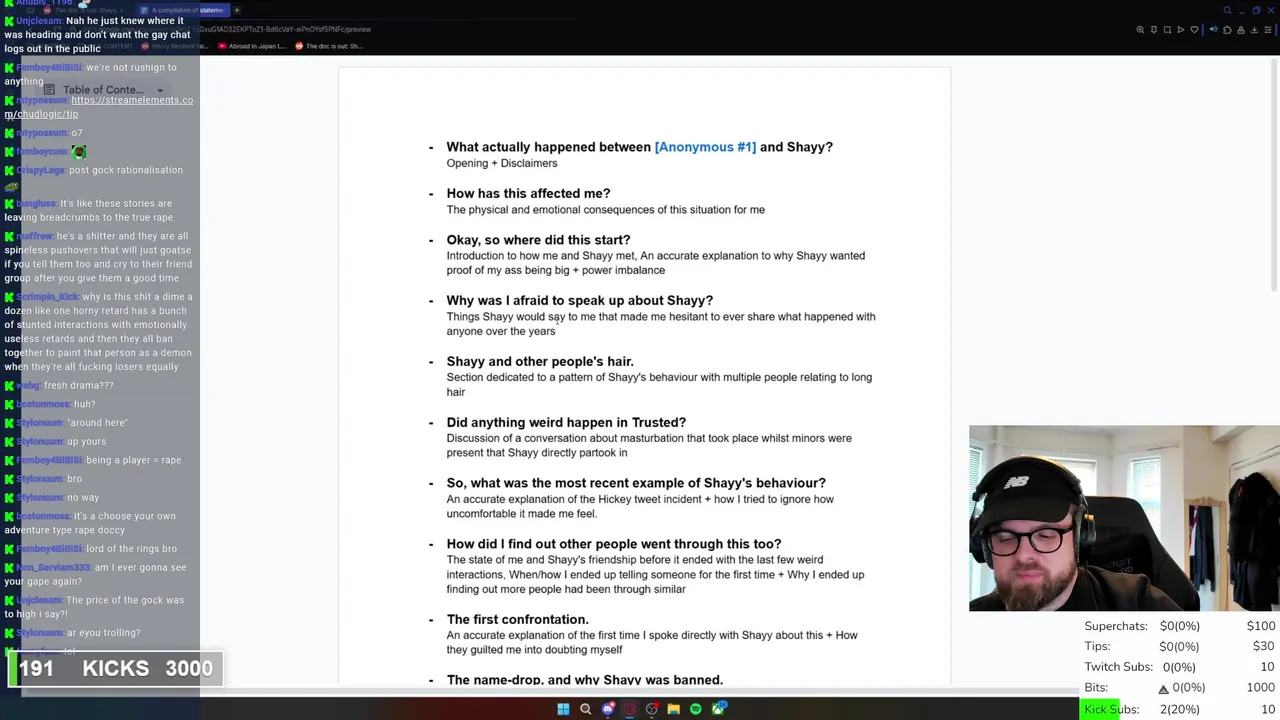Image resolution: width=1280 pixels, height=720 pixels.
Task: Click the megaphone icon in browser toolbar
Action: point(1214,29)
